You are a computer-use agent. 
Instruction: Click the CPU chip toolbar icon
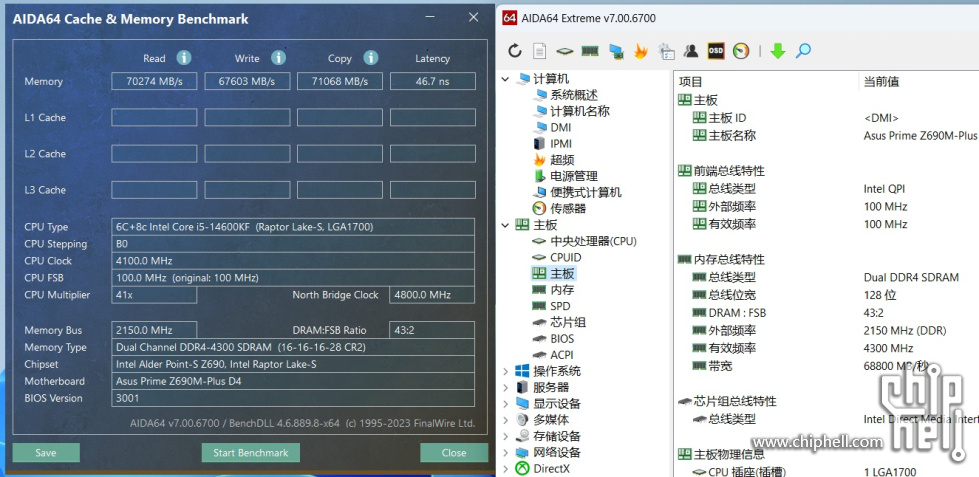coord(565,51)
